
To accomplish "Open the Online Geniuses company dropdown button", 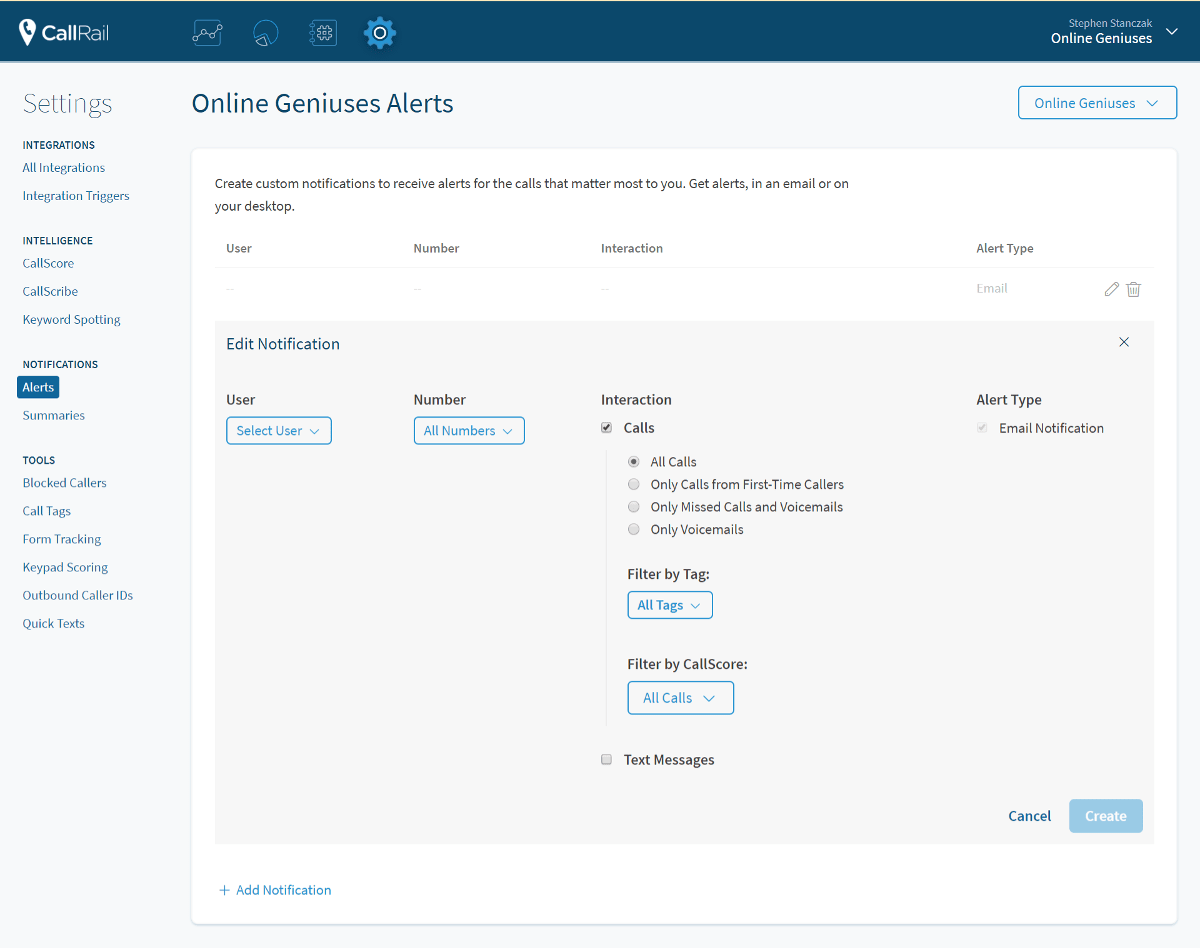I will tap(1097, 103).
